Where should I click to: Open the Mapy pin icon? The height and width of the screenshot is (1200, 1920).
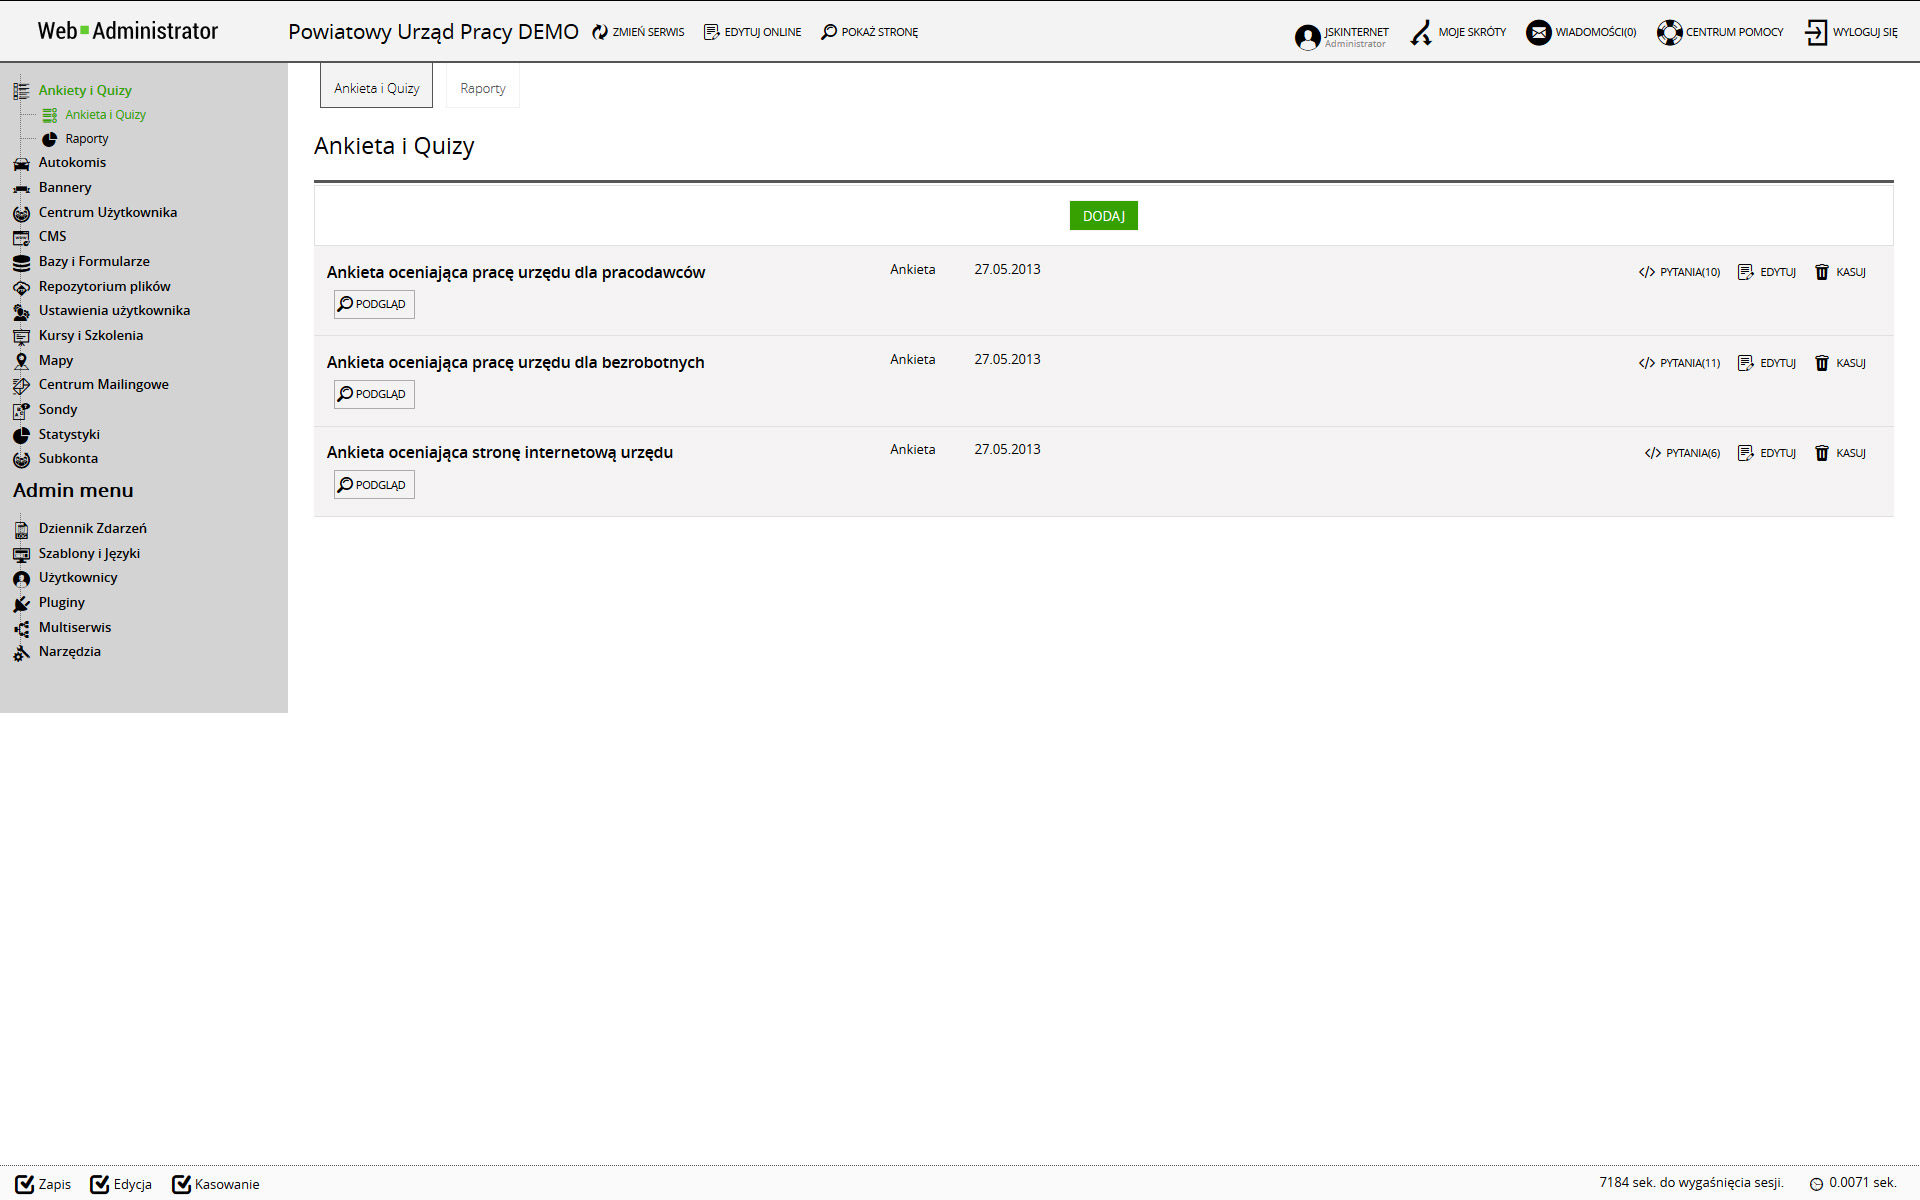(x=21, y=361)
